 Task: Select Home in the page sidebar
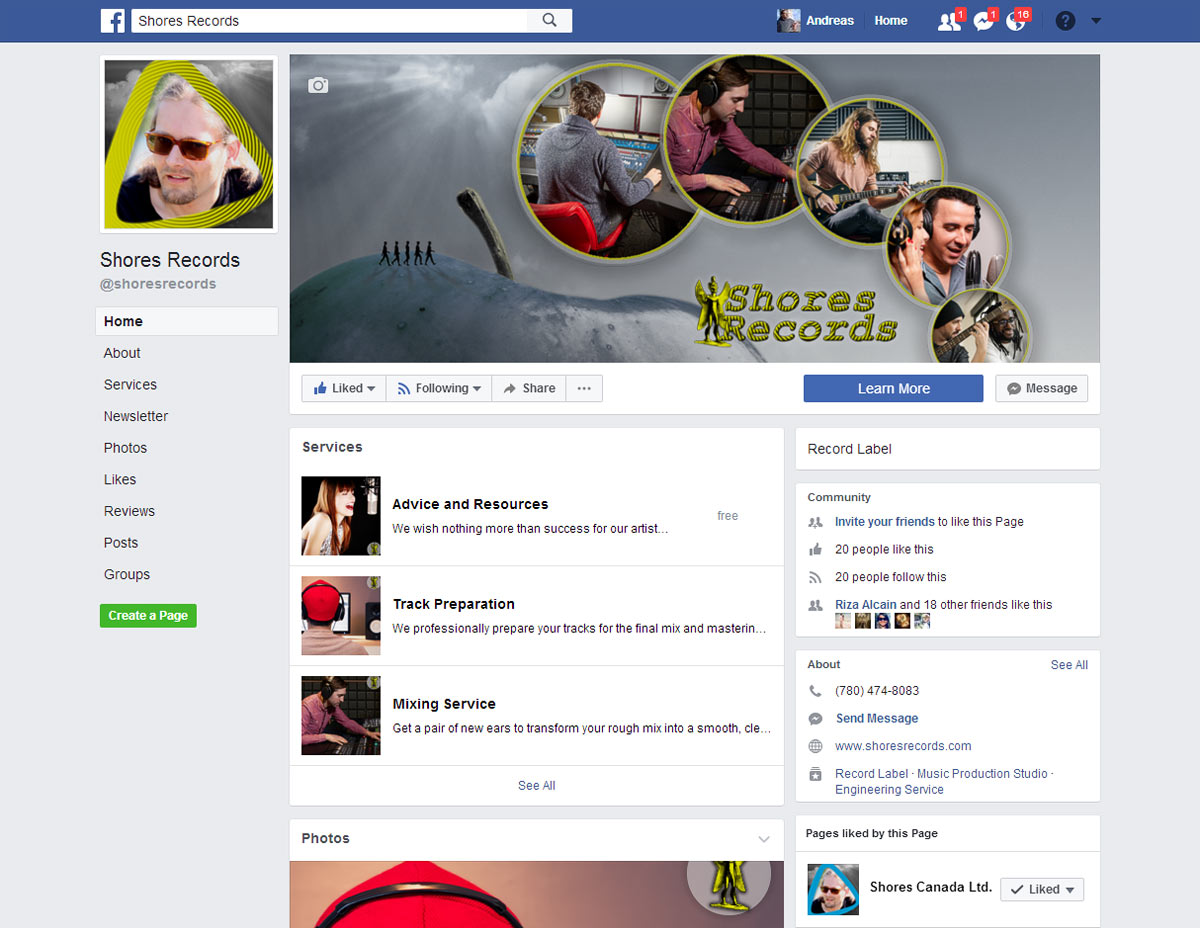point(187,321)
